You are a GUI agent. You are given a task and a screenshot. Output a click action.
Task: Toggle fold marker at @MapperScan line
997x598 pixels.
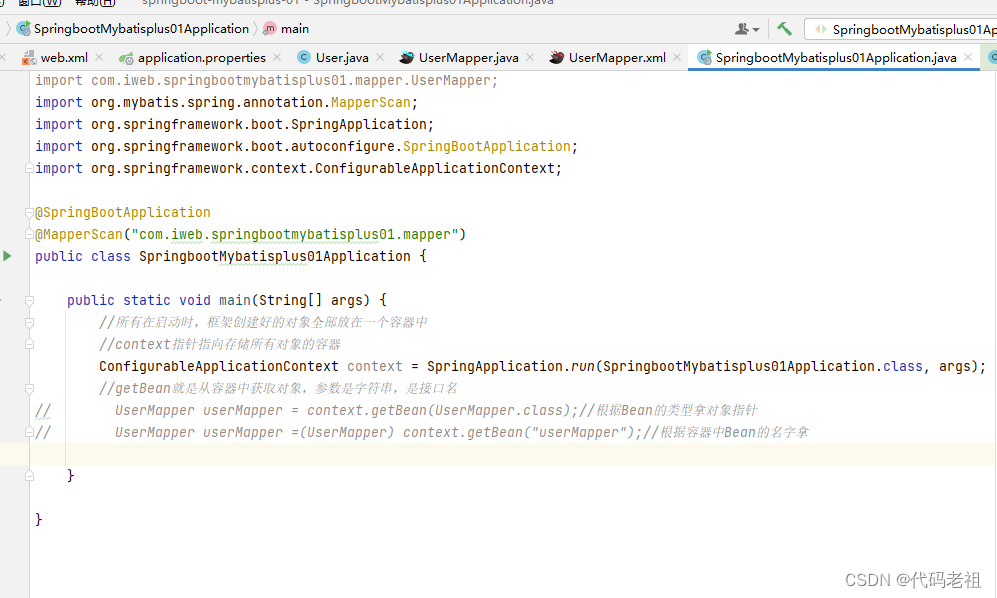[29, 234]
